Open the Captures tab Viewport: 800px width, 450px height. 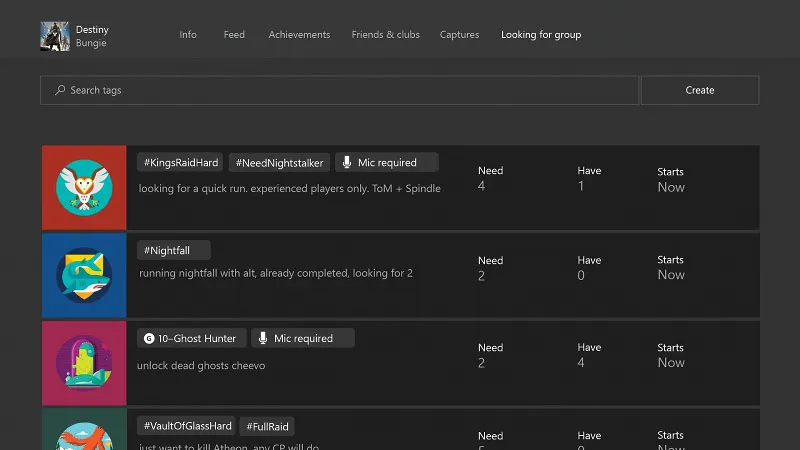(x=459, y=35)
